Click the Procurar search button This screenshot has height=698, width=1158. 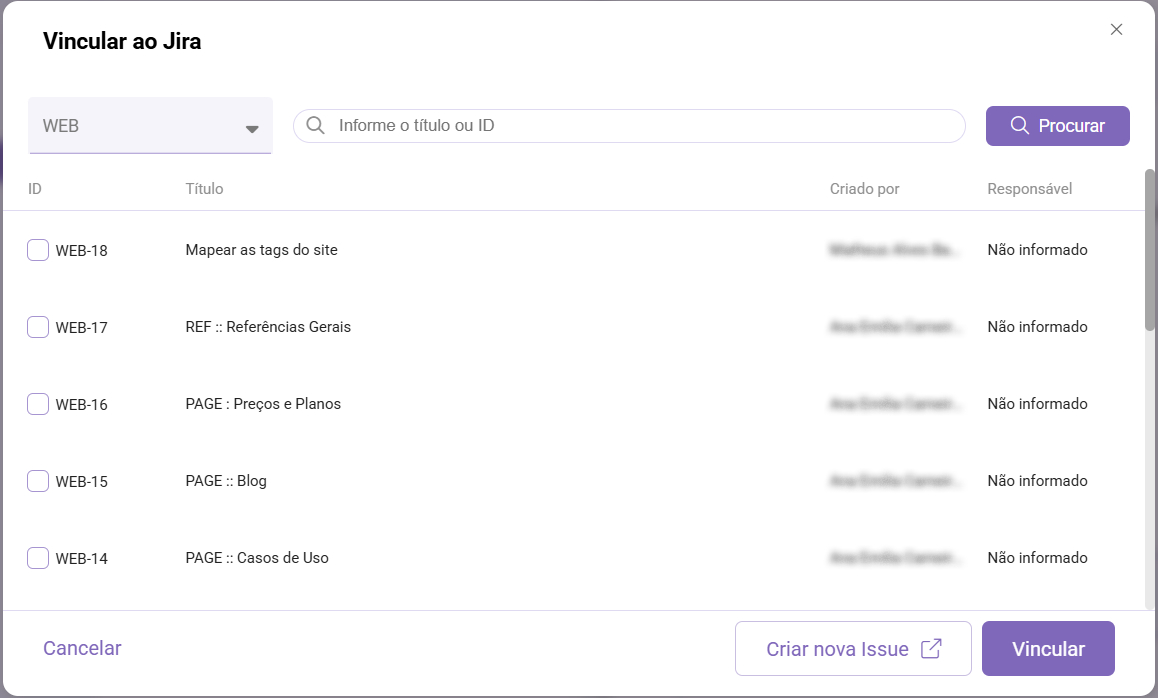1057,126
